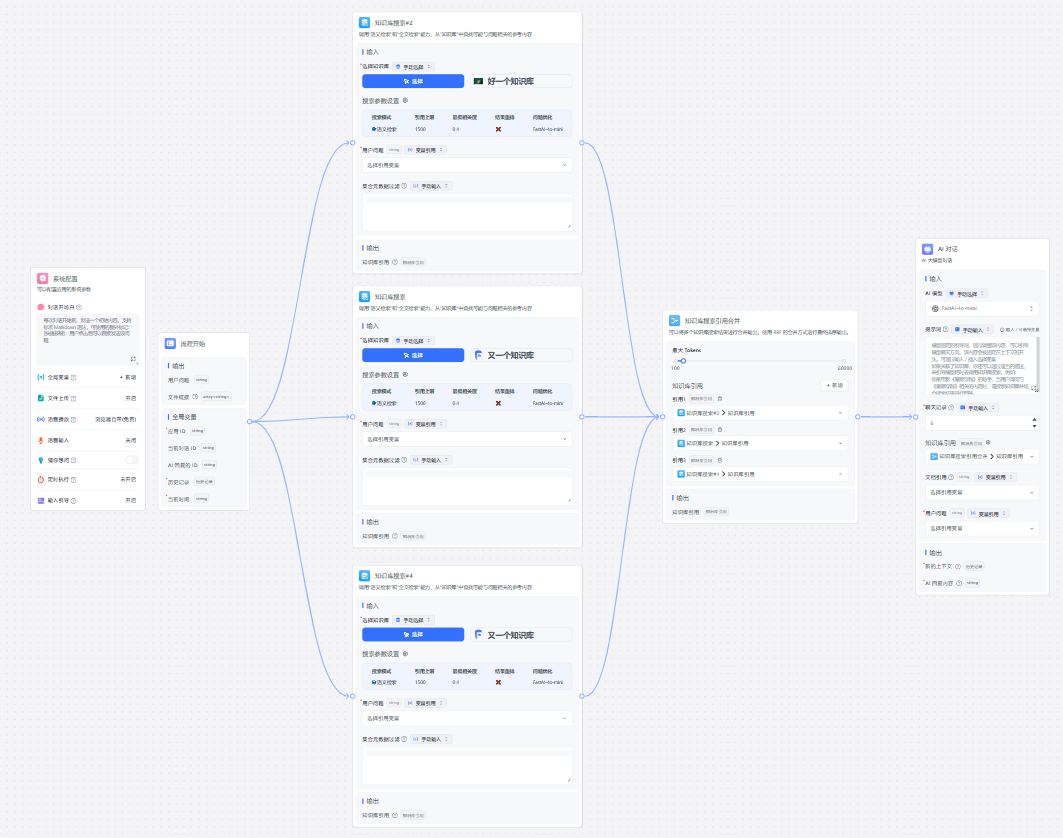Image resolution: width=1063 pixels, height=838 pixels.
Task: Switch 提示词 input mode from 手动输入
Action: (971, 328)
